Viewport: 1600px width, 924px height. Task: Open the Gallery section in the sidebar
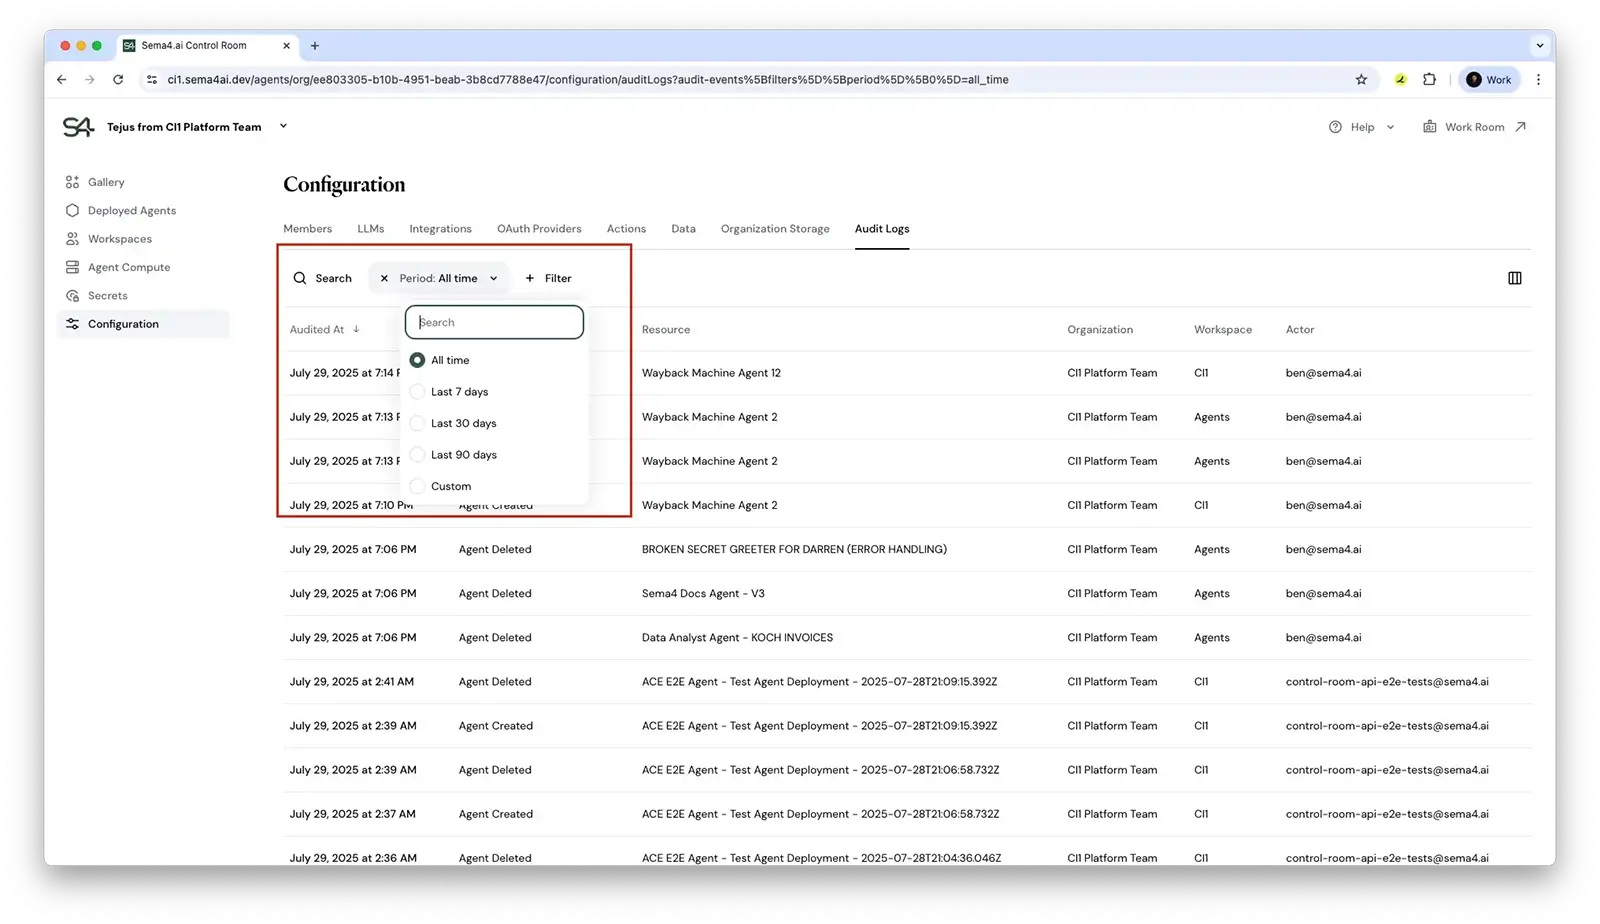[106, 181]
